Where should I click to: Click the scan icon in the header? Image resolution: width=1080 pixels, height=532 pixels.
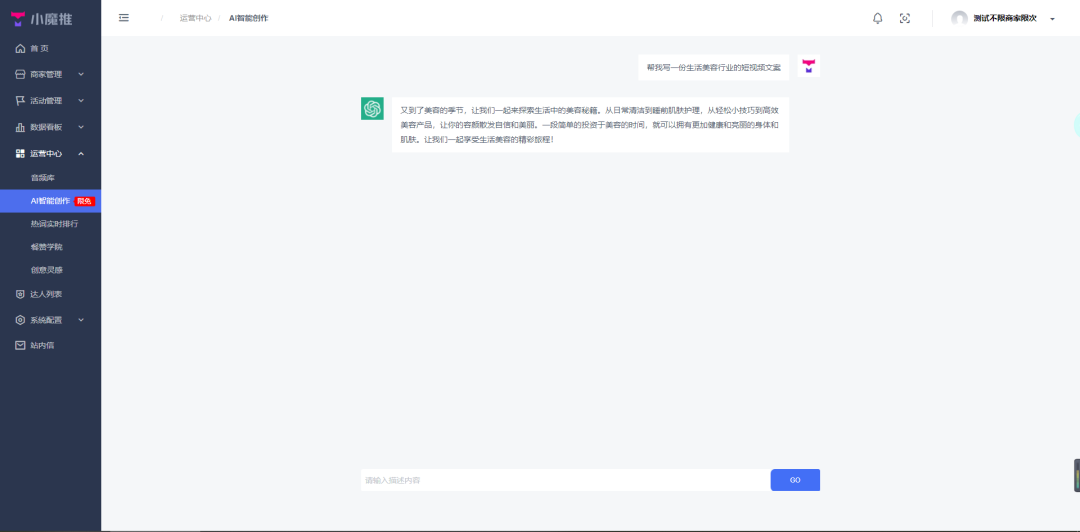tap(905, 18)
